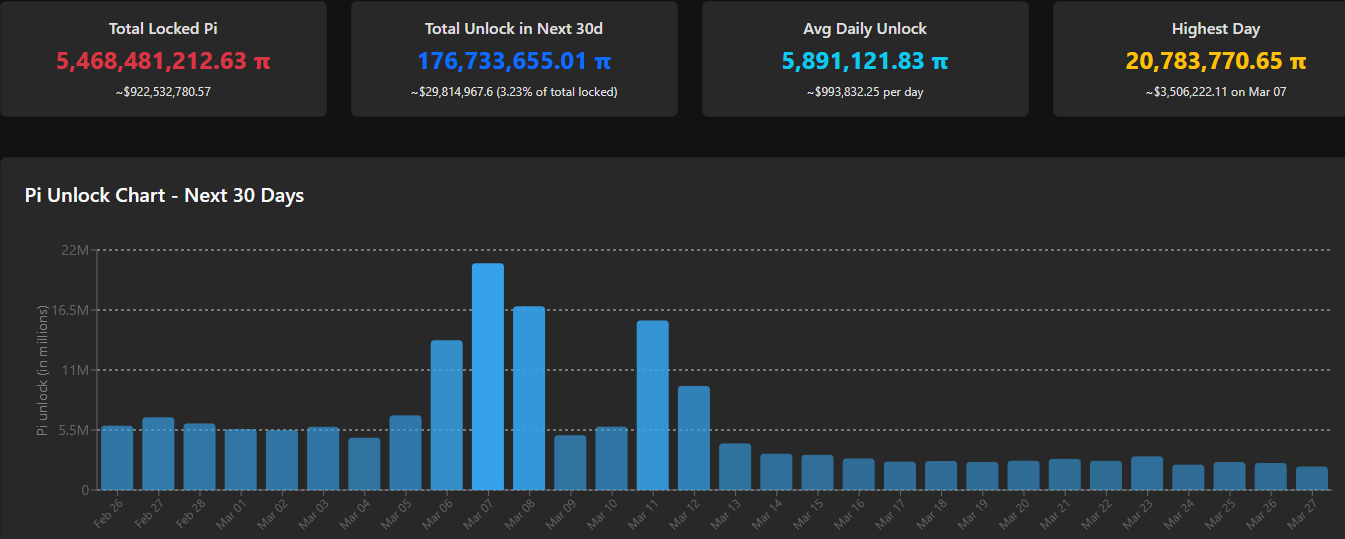Select the Feb 26 bar
This screenshot has width=1345, height=539.
click(117, 458)
